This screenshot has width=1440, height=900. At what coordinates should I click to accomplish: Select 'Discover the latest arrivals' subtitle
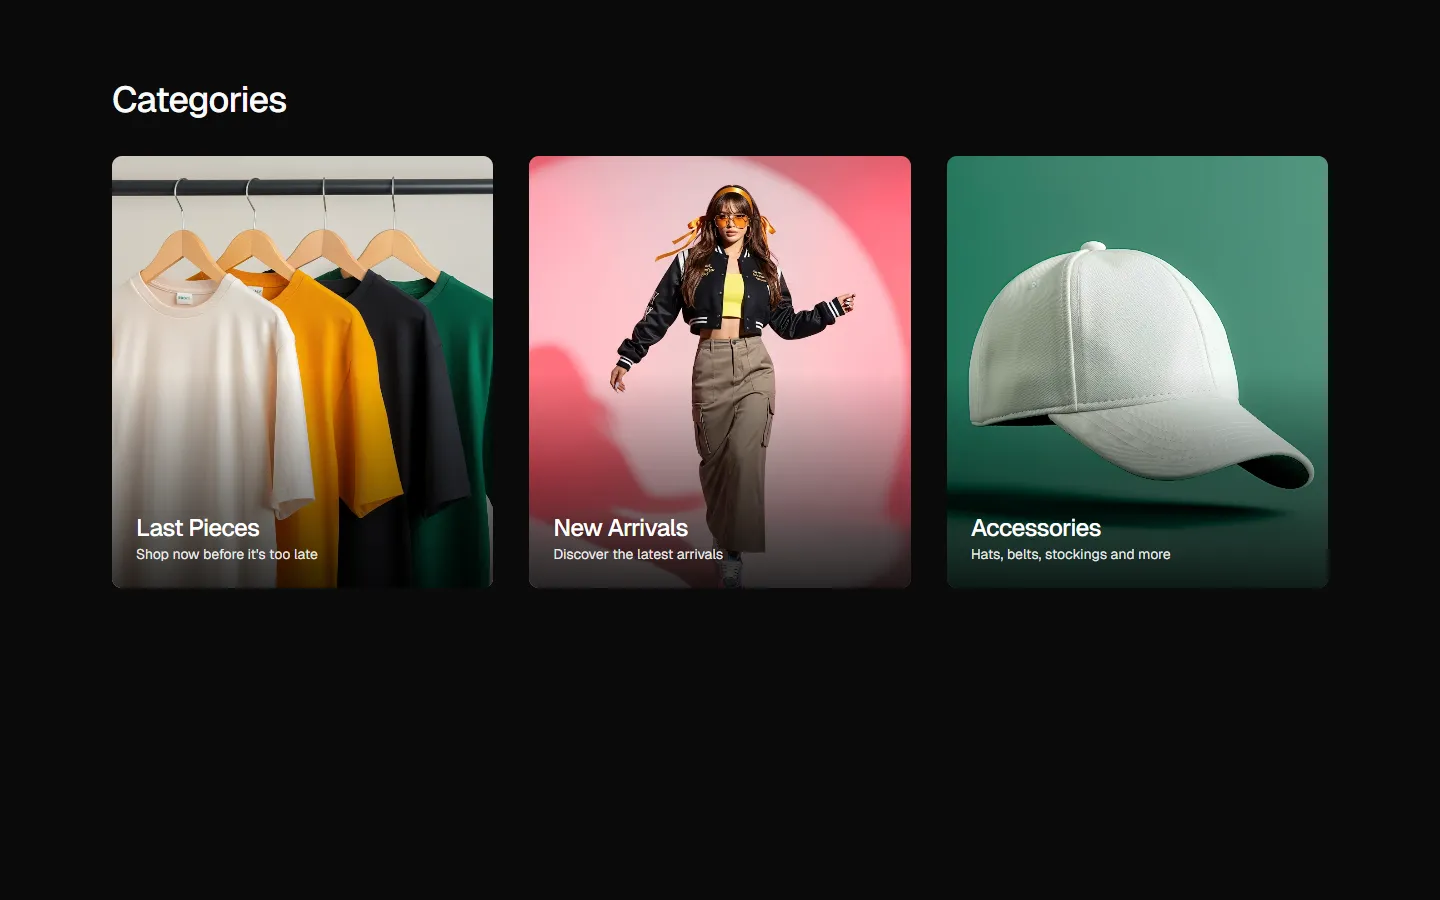pyautogui.click(x=637, y=554)
